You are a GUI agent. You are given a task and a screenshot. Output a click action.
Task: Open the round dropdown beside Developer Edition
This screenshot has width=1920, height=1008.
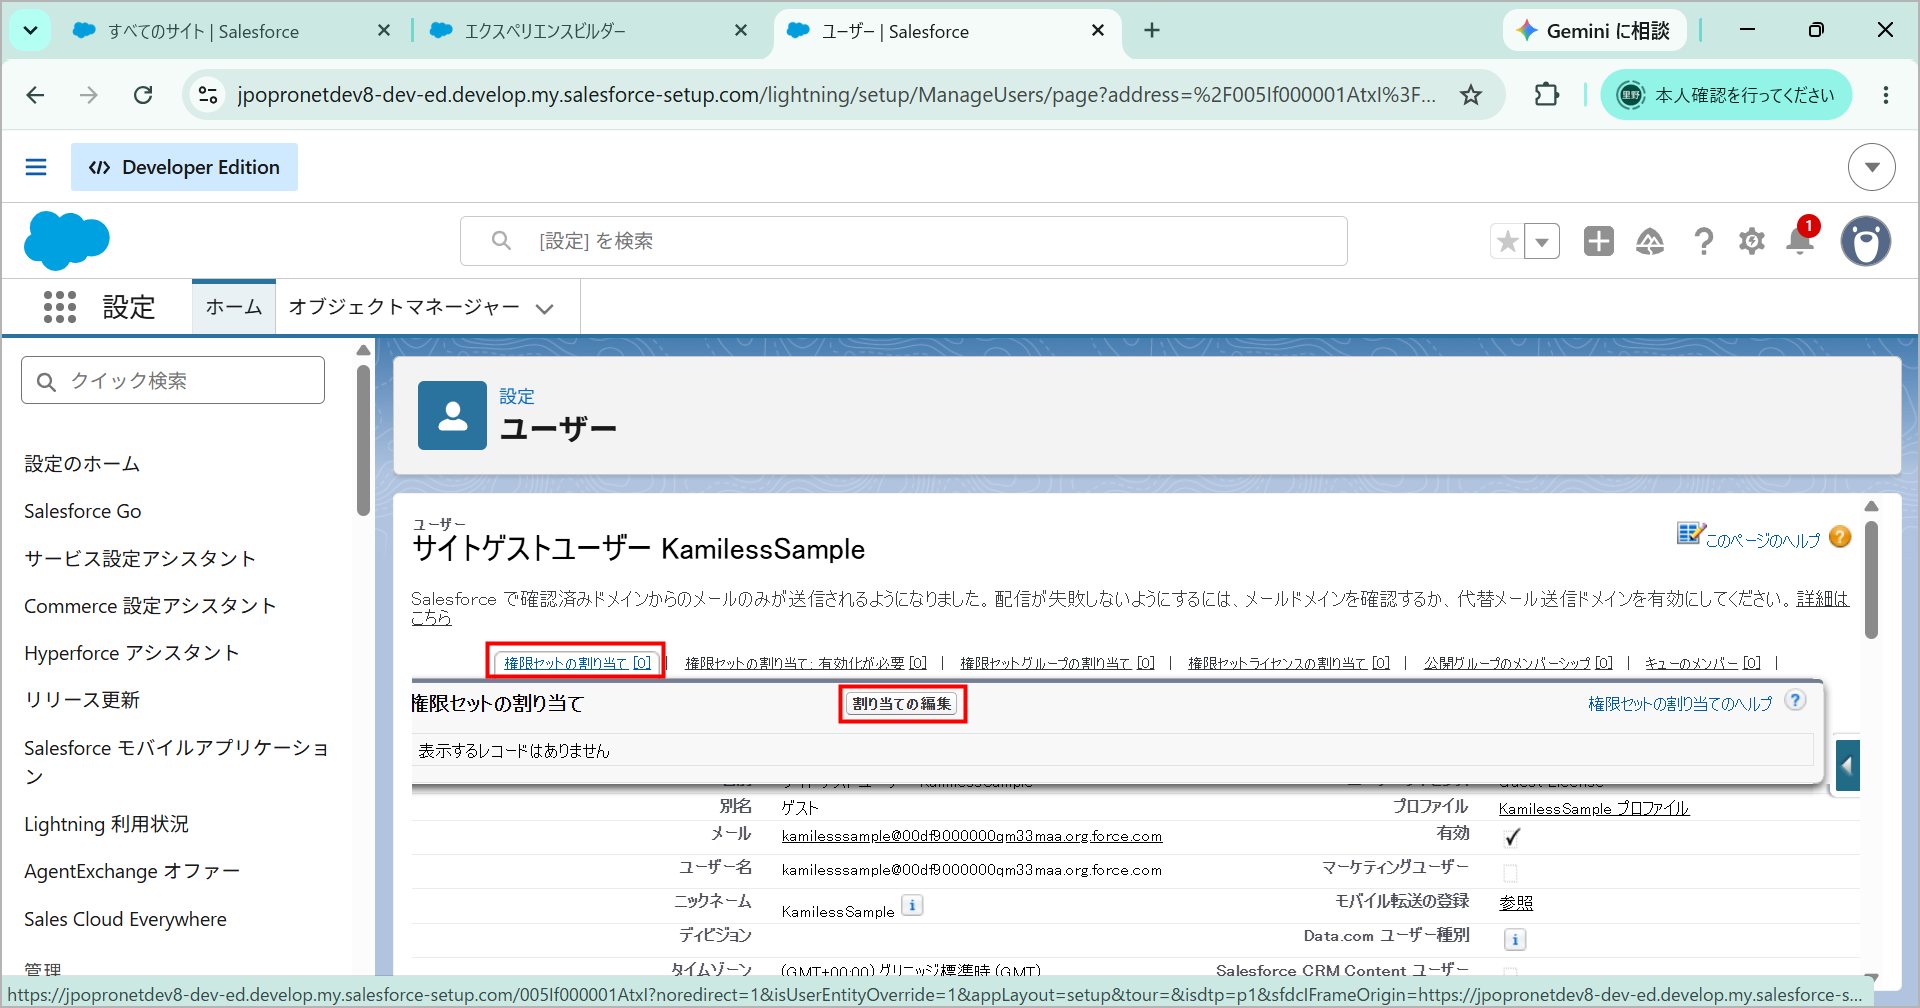point(1872,167)
